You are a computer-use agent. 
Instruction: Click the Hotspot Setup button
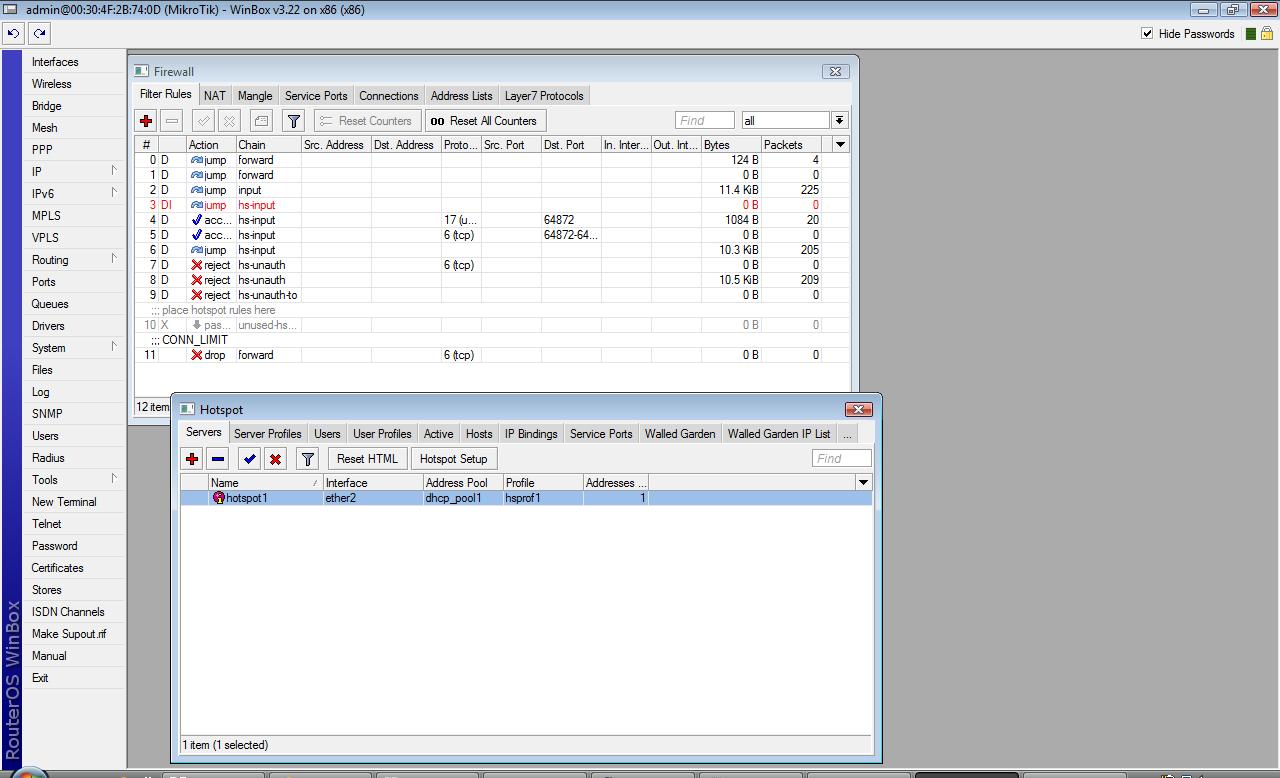[x=453, y=459]
